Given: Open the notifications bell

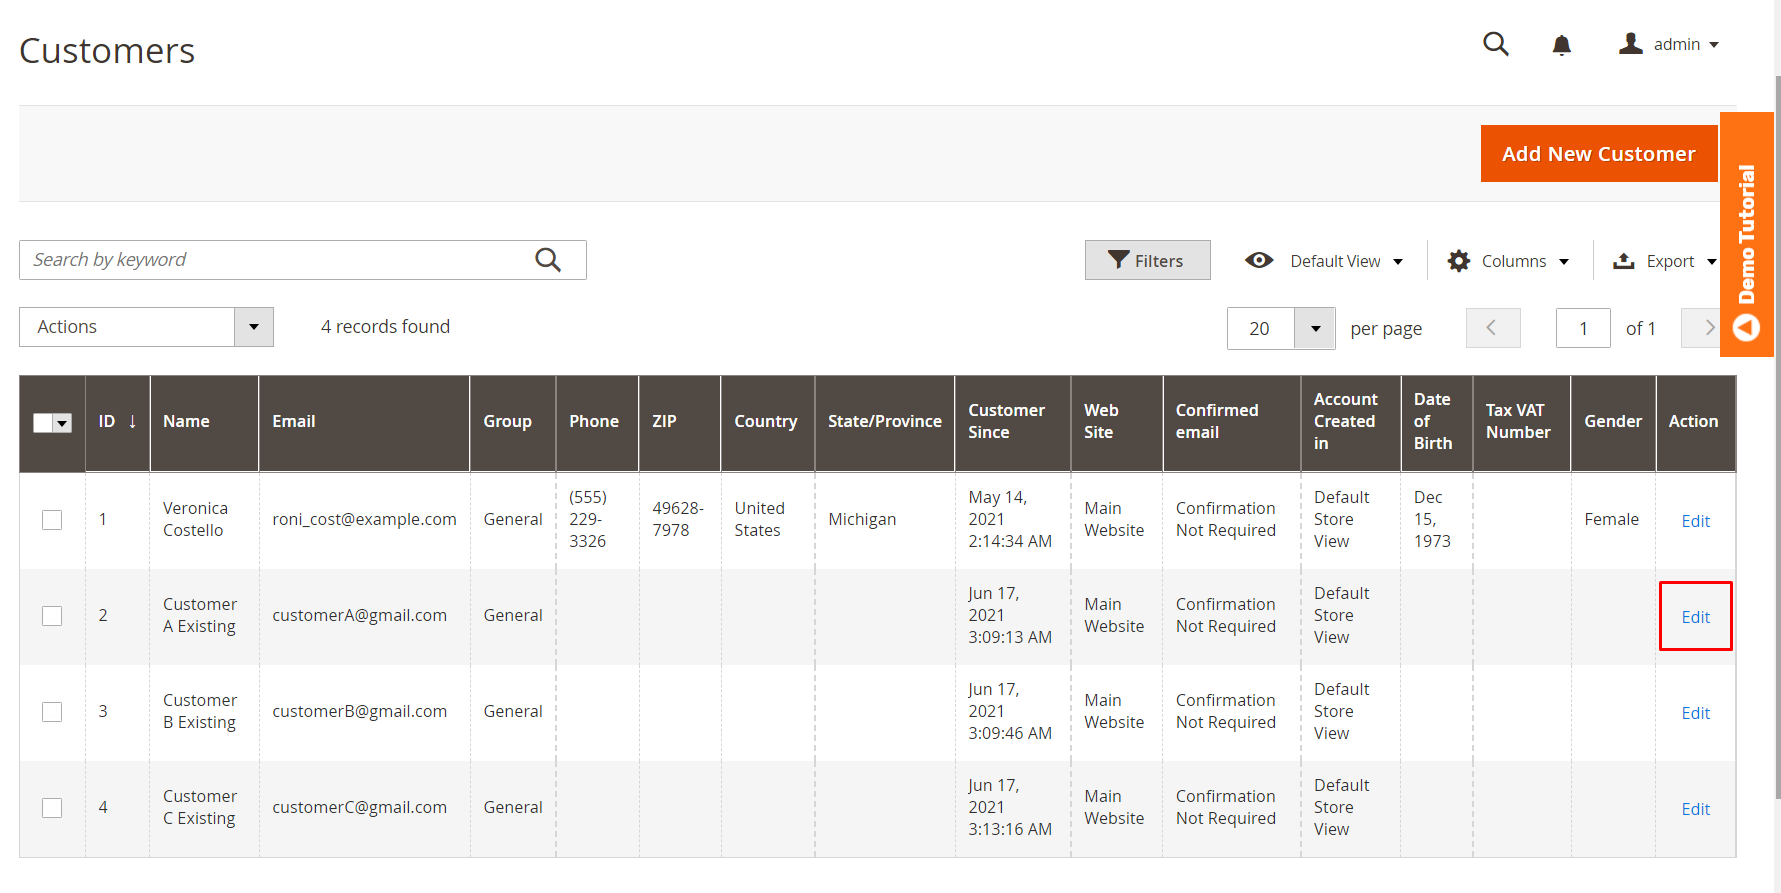Looking at the screenshot, I should pos(1561,45).
